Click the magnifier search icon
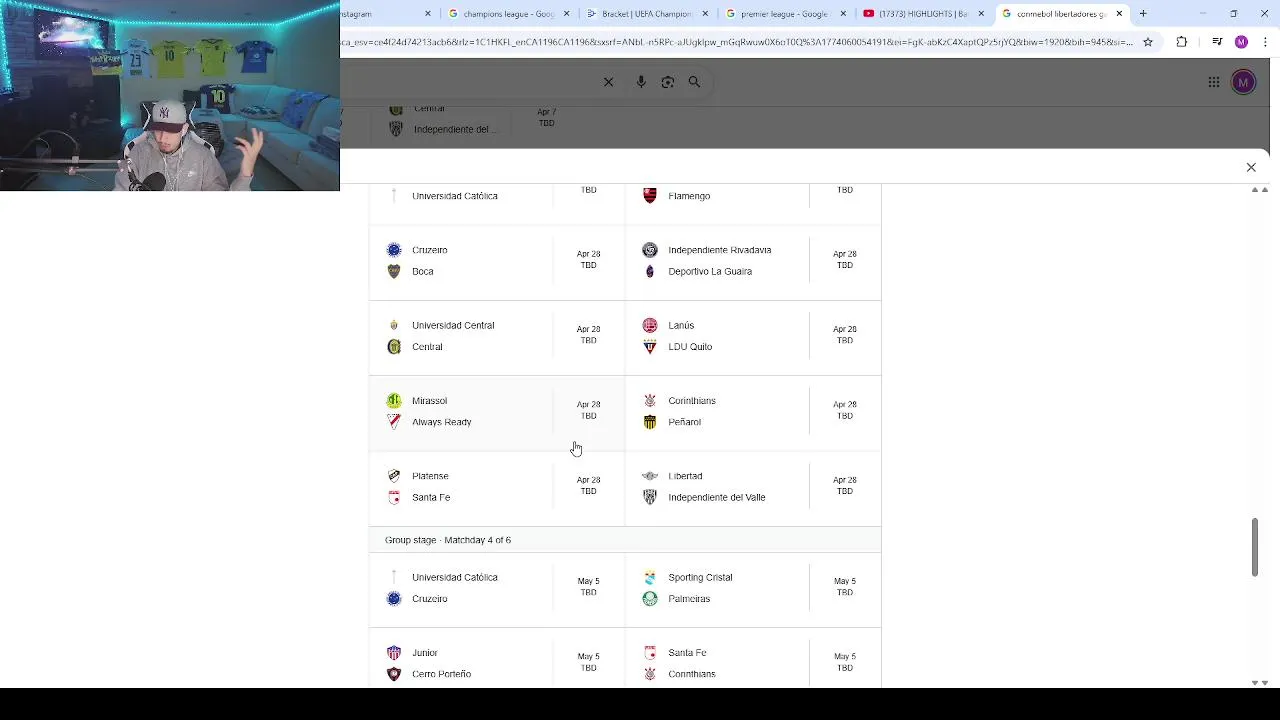1280x720 pixels. pos(694,82)
